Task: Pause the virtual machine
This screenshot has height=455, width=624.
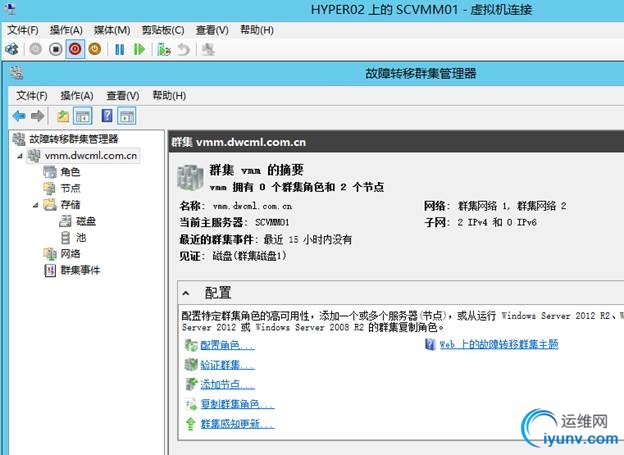Action: 119,50
